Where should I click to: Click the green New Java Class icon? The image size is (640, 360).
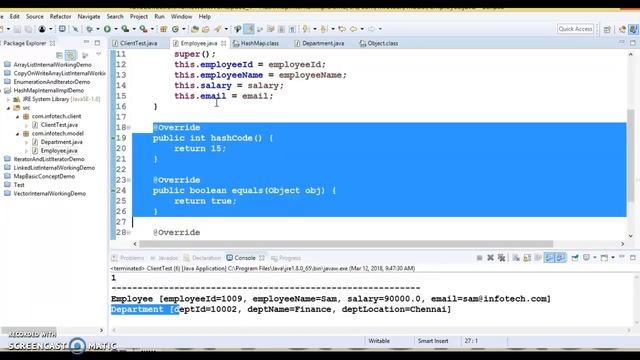pos(176,29)
